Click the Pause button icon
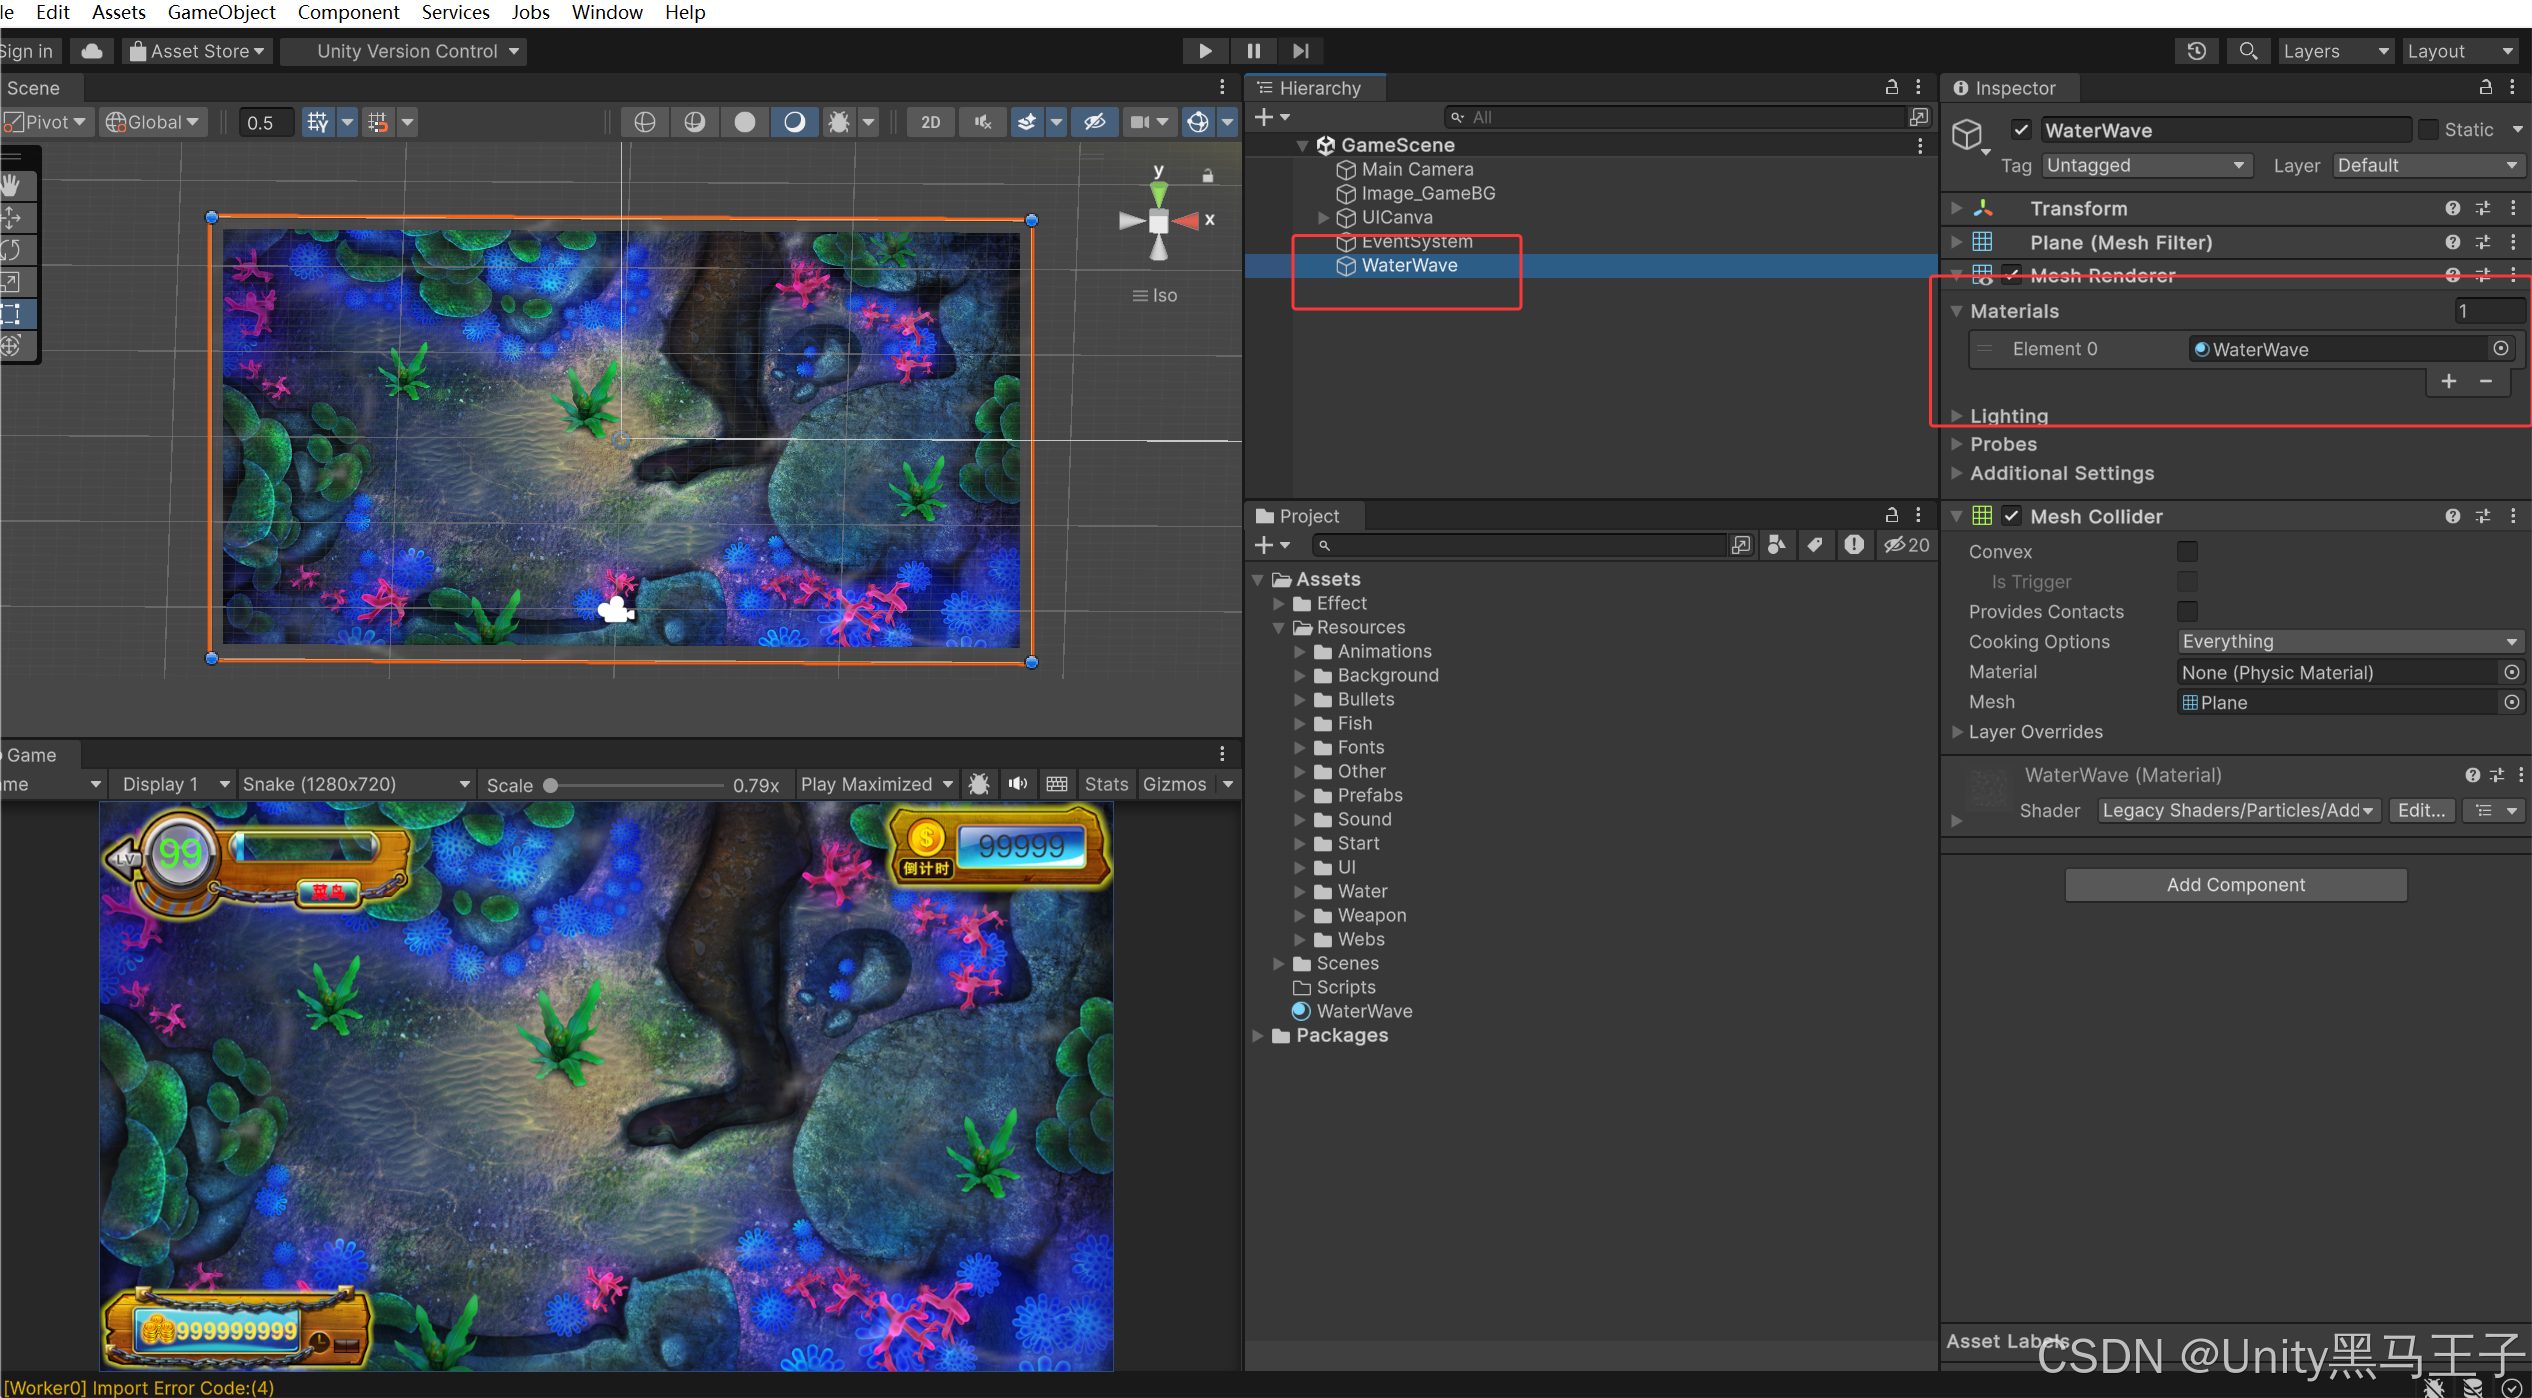 point(1253,51)
